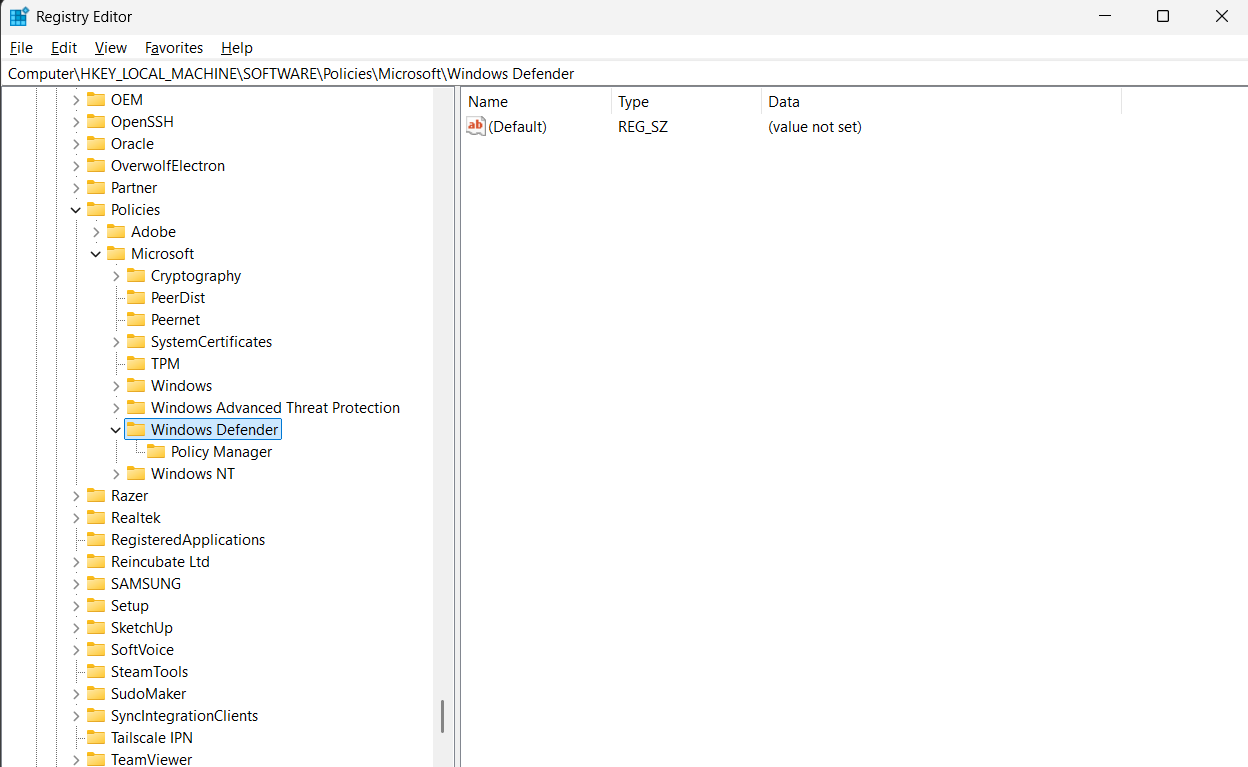Expand the OEM key
Screen dimensions: 1248x767
(x=76, y=100)
